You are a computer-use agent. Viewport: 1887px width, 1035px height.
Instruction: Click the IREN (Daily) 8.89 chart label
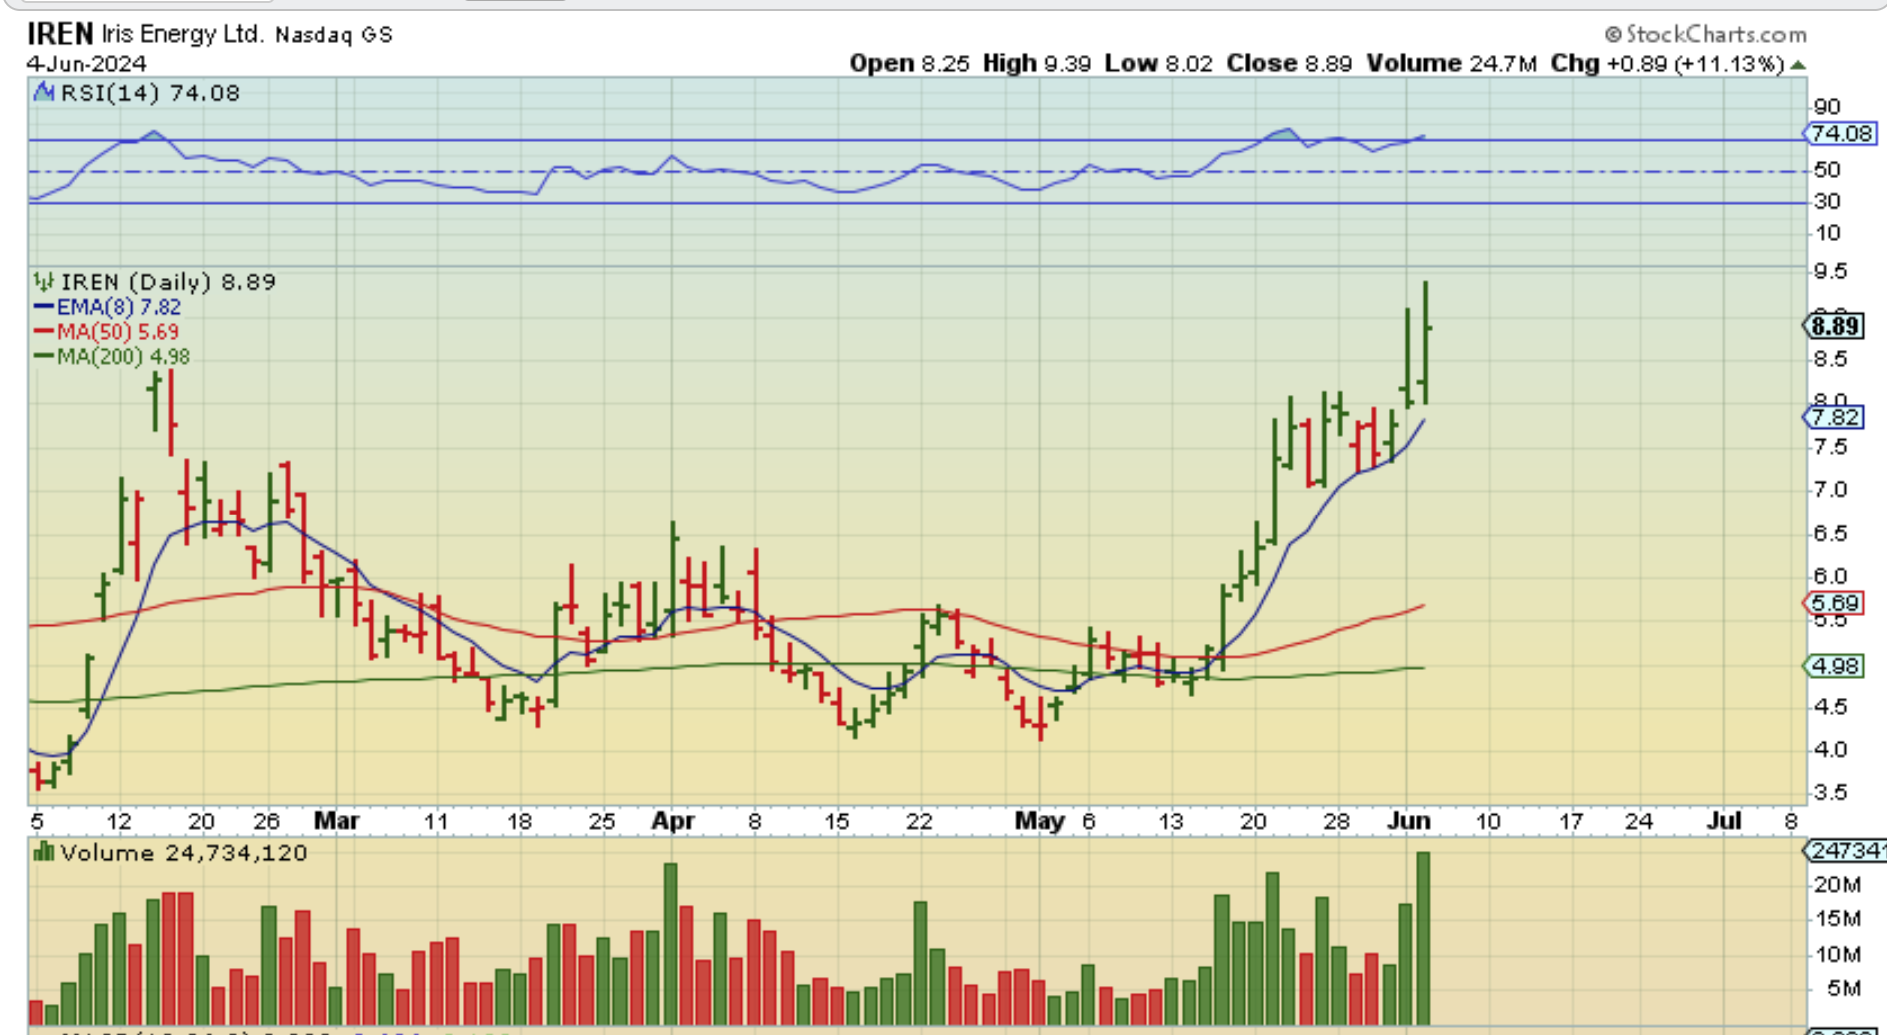(x=168, y=282)
